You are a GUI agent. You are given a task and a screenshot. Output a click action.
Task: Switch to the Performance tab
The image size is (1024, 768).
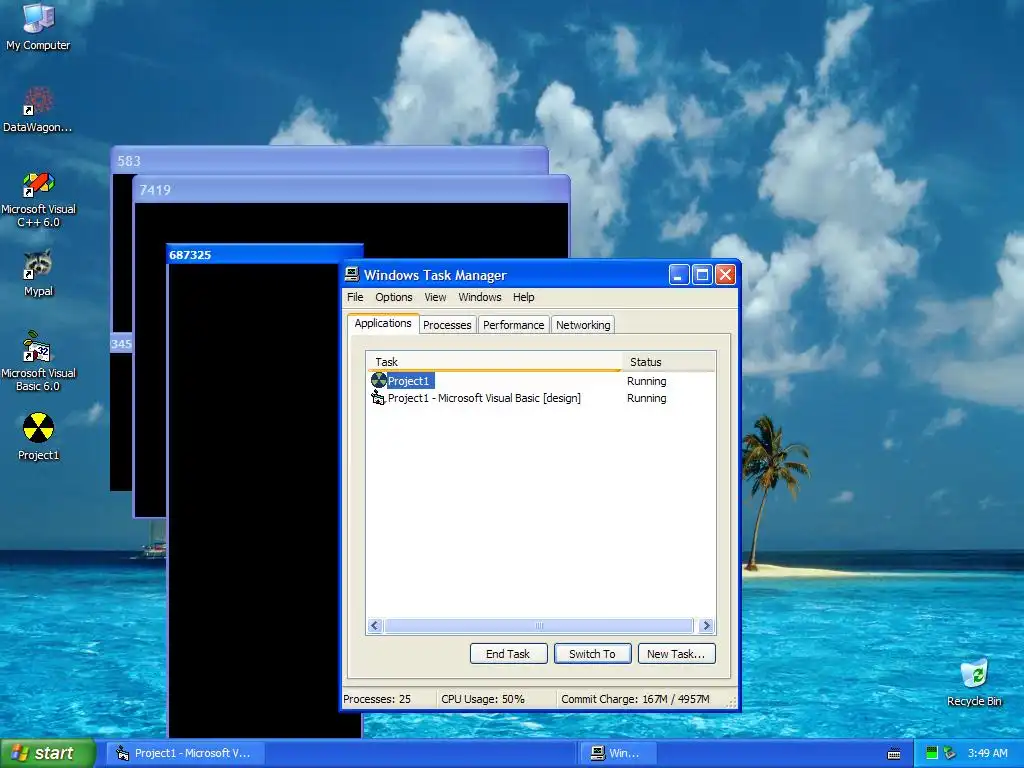tap(513, 325)
